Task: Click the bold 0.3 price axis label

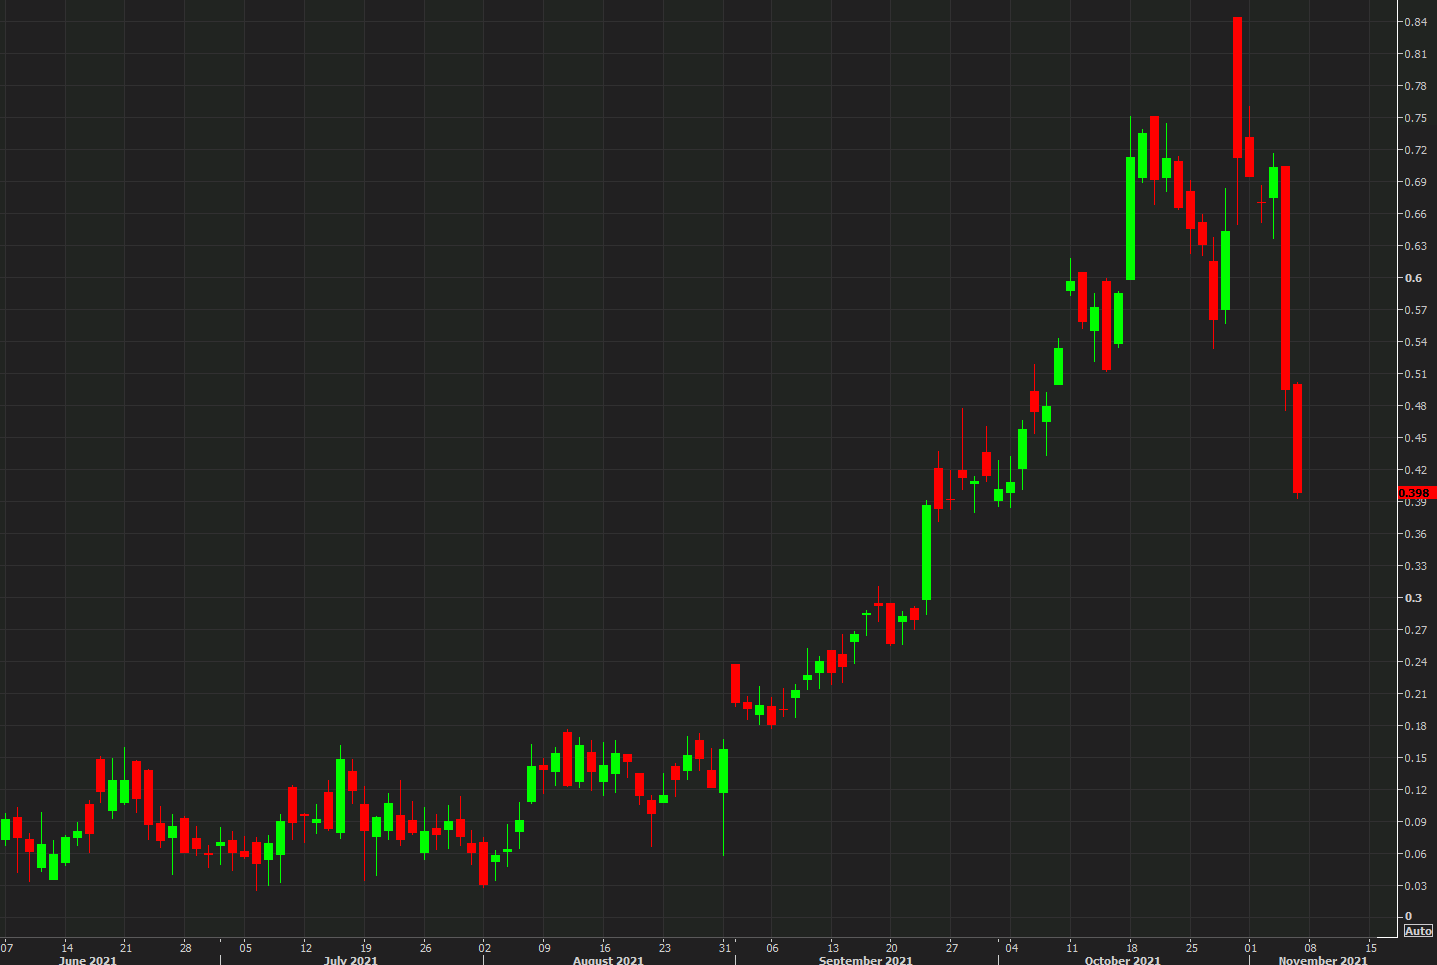Action: (1413, 598)
